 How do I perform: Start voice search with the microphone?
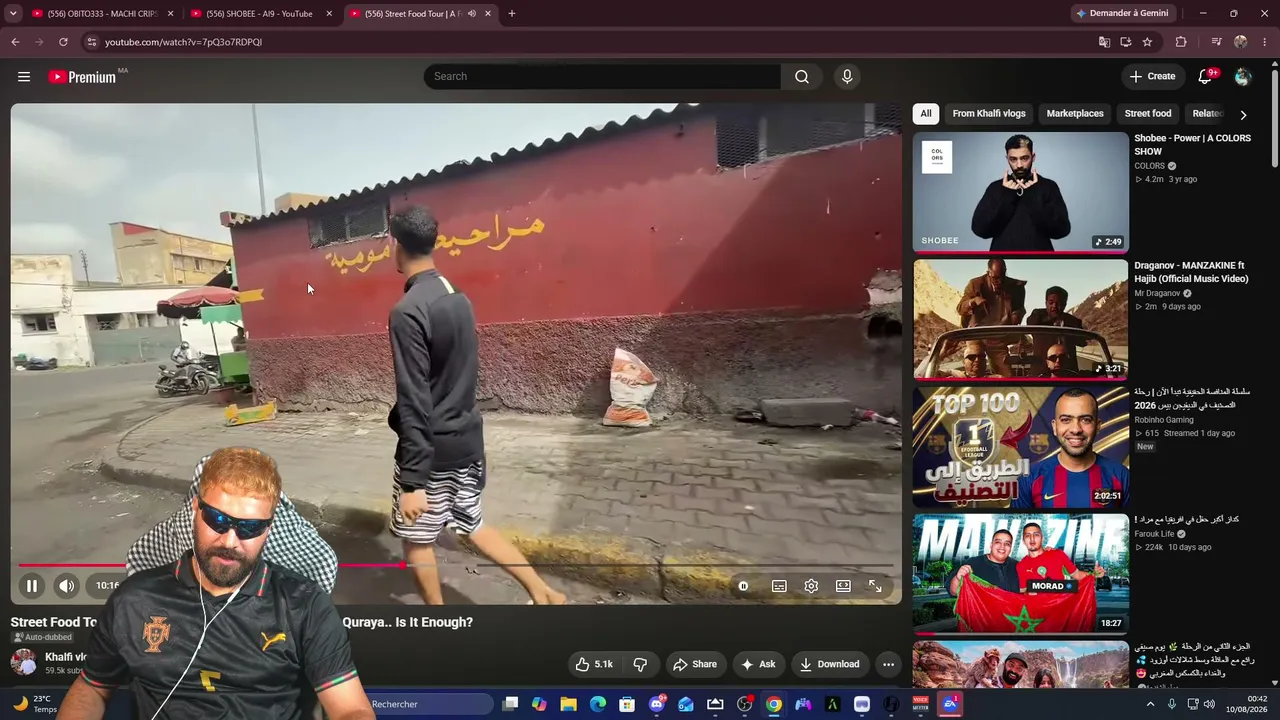[x=847, y=77]
